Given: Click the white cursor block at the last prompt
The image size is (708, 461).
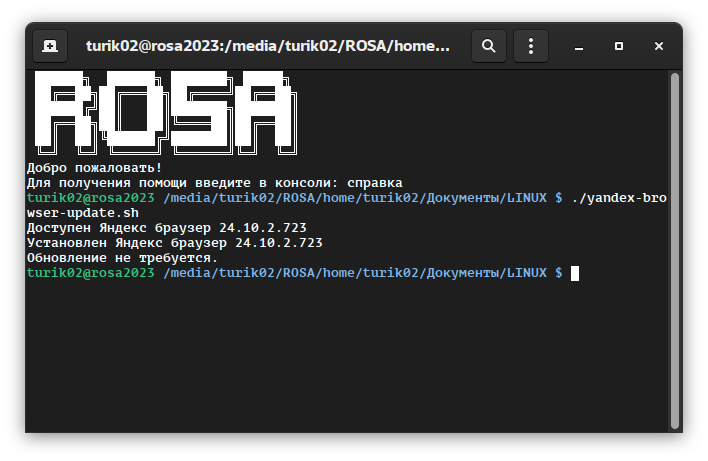Looking at the screenshot, I should pos(575,273).
